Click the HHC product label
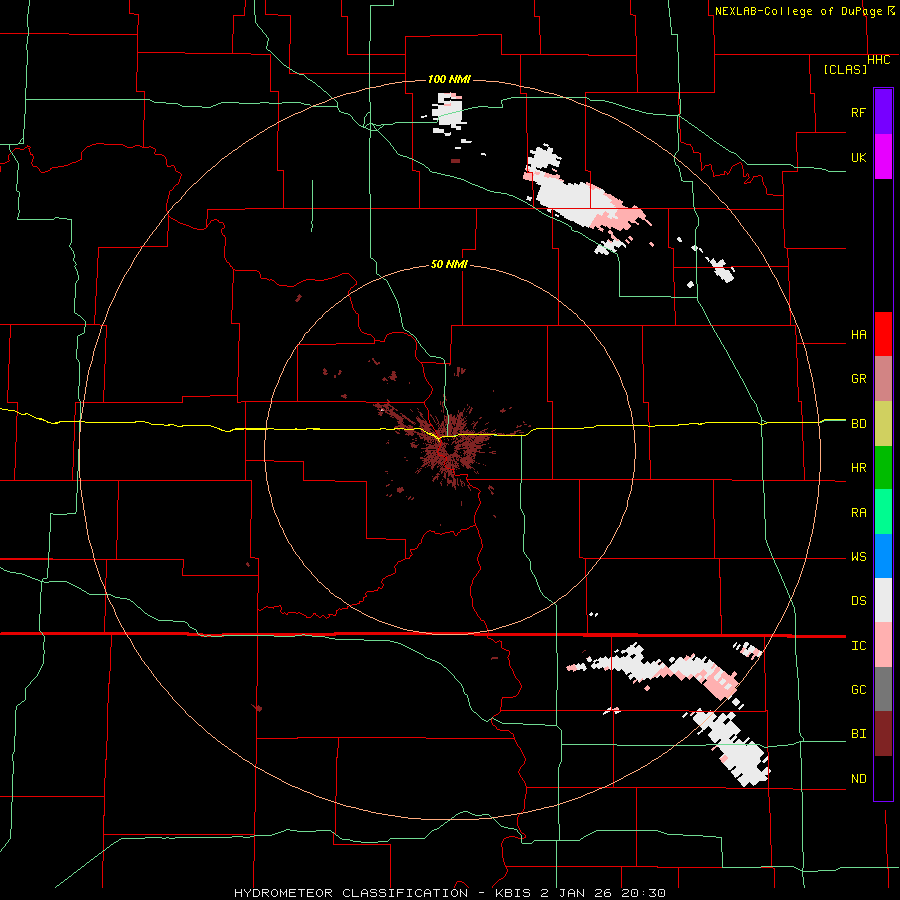900x900 pixels. tap(878, 60)
